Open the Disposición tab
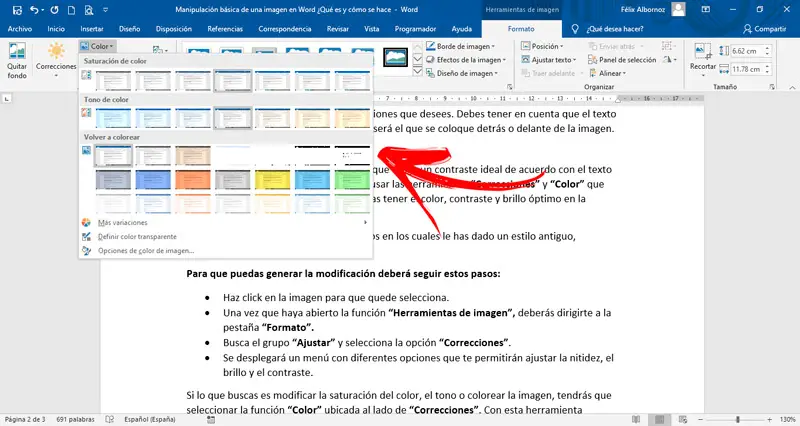This screenshot has width=800, height=426. [x=174, y=29]
